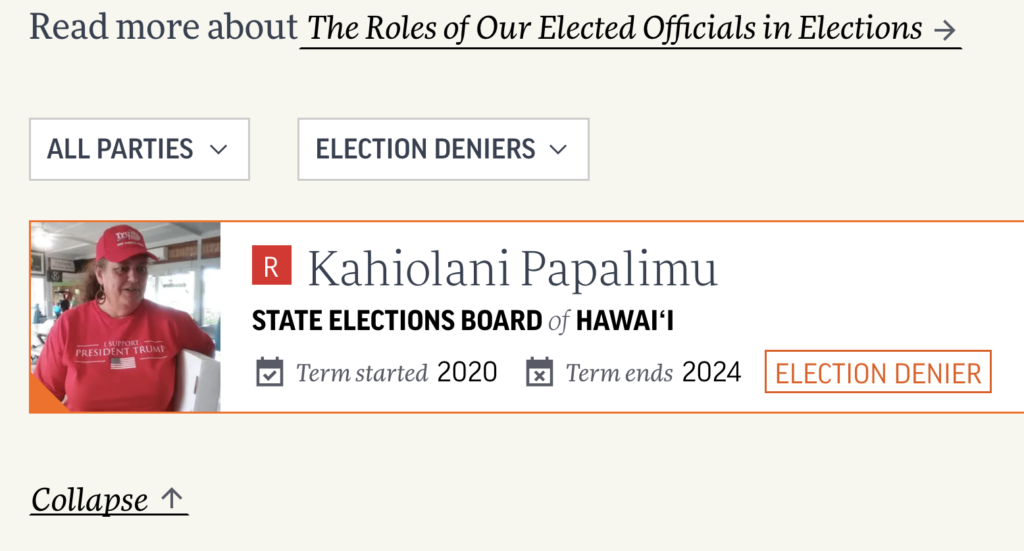Click the orange corner triangle on the photo

click(x=42, y=399)
